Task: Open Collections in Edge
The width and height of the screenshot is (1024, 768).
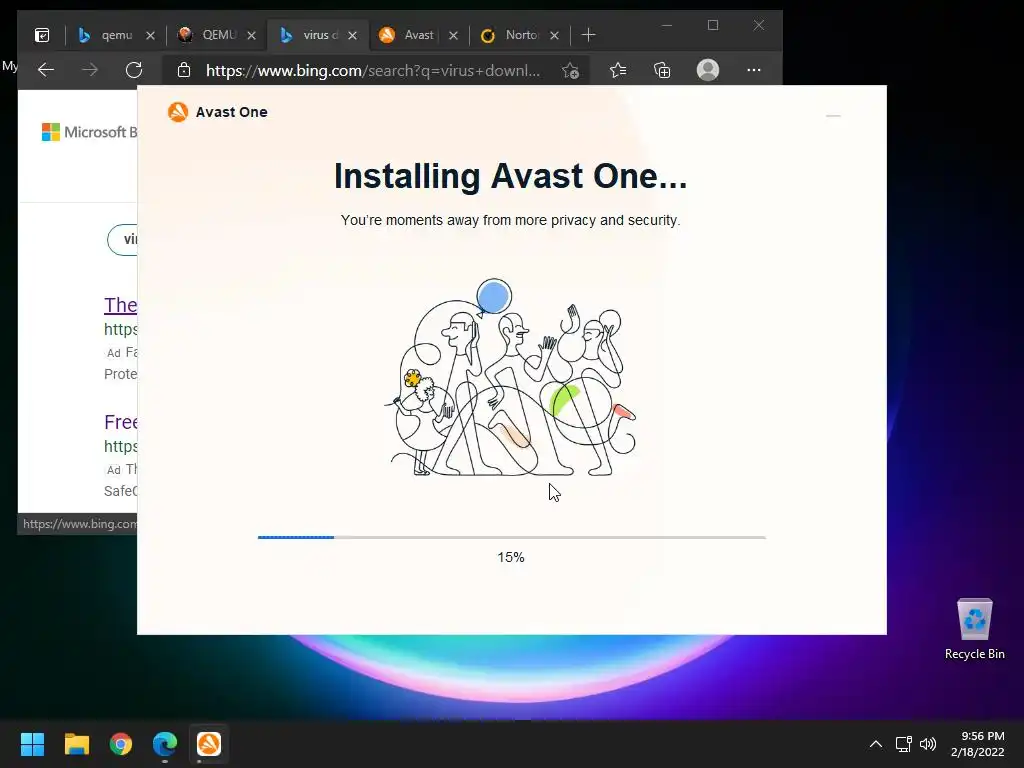Action: click(x=662, y=70)
